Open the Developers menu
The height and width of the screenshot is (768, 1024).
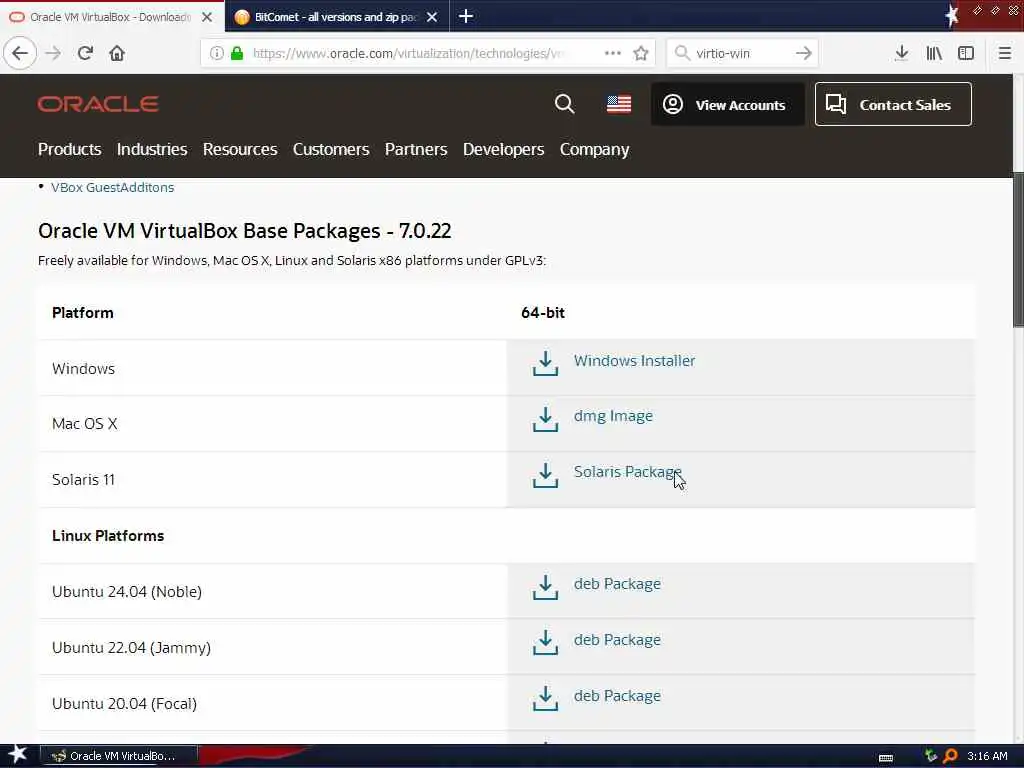pos(503,150)
